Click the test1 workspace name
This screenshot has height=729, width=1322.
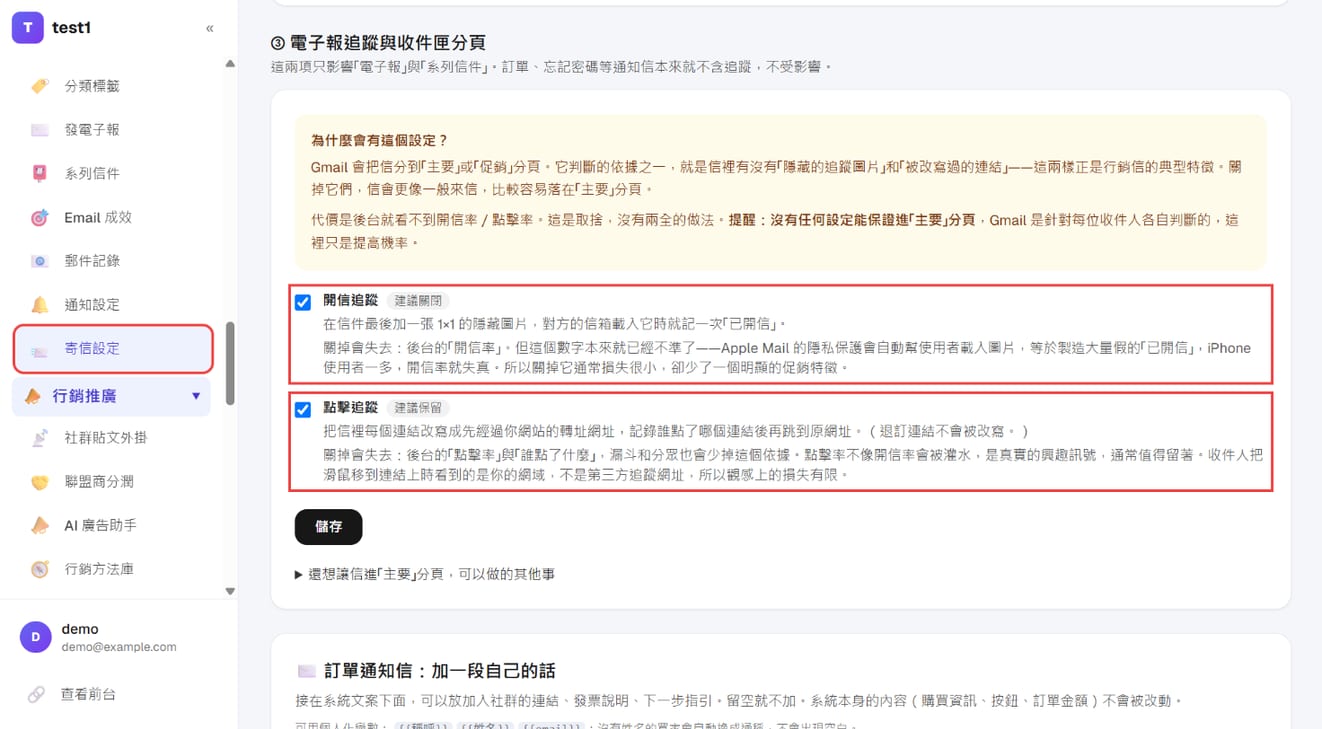coord(72,28)
